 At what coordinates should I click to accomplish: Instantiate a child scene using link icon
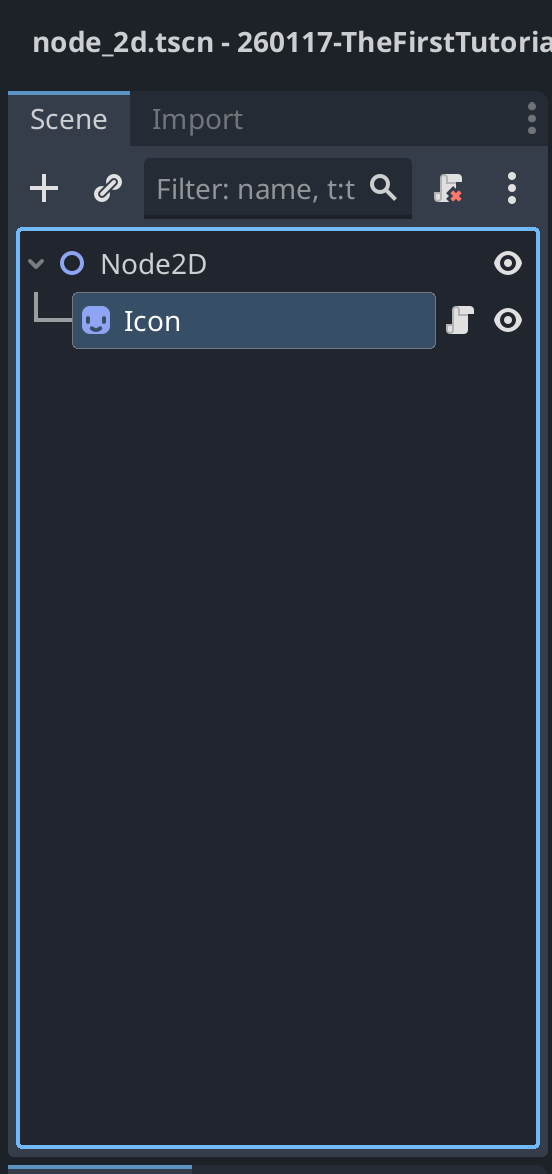[x=108, y=189]
